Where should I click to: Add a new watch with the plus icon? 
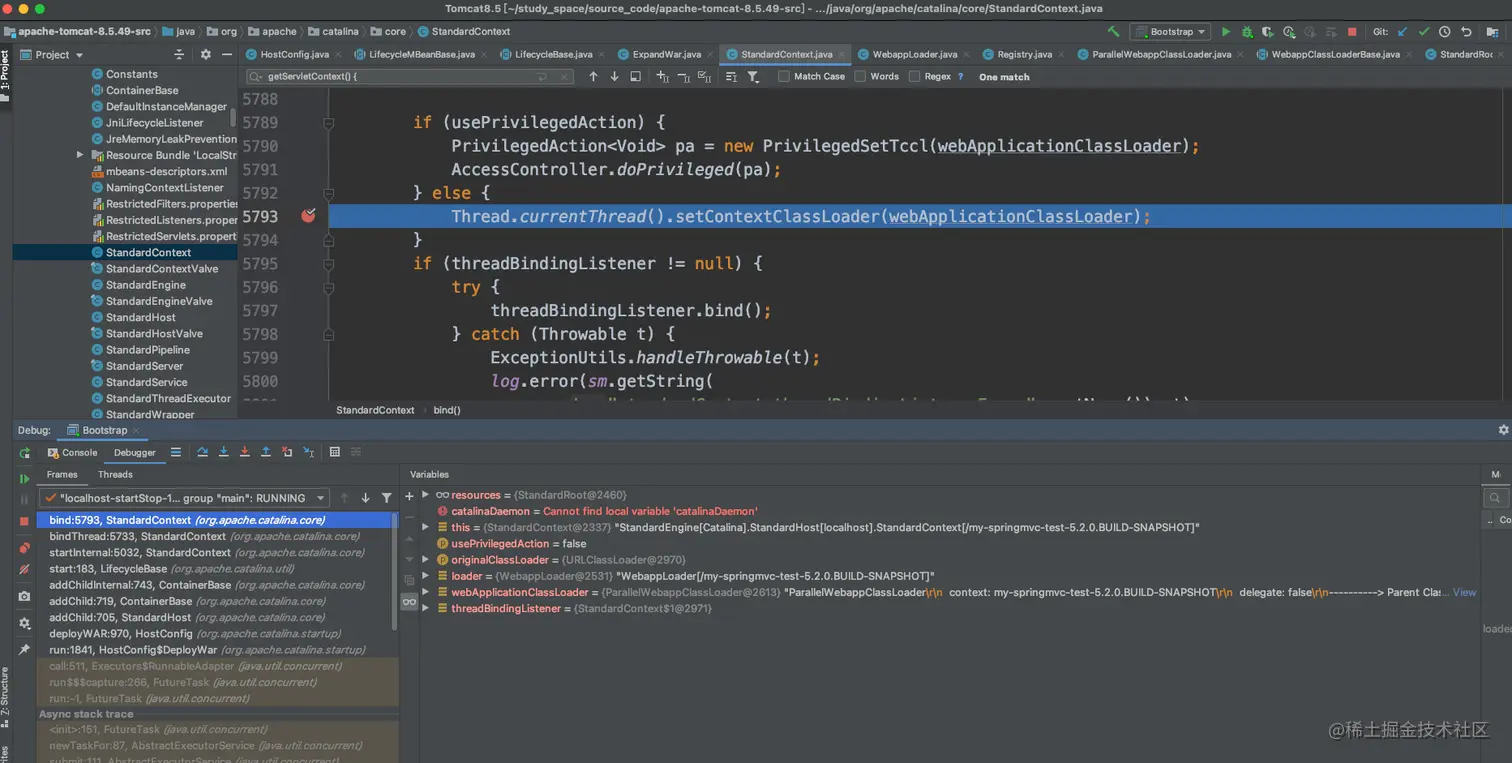(x=409, y=496)
